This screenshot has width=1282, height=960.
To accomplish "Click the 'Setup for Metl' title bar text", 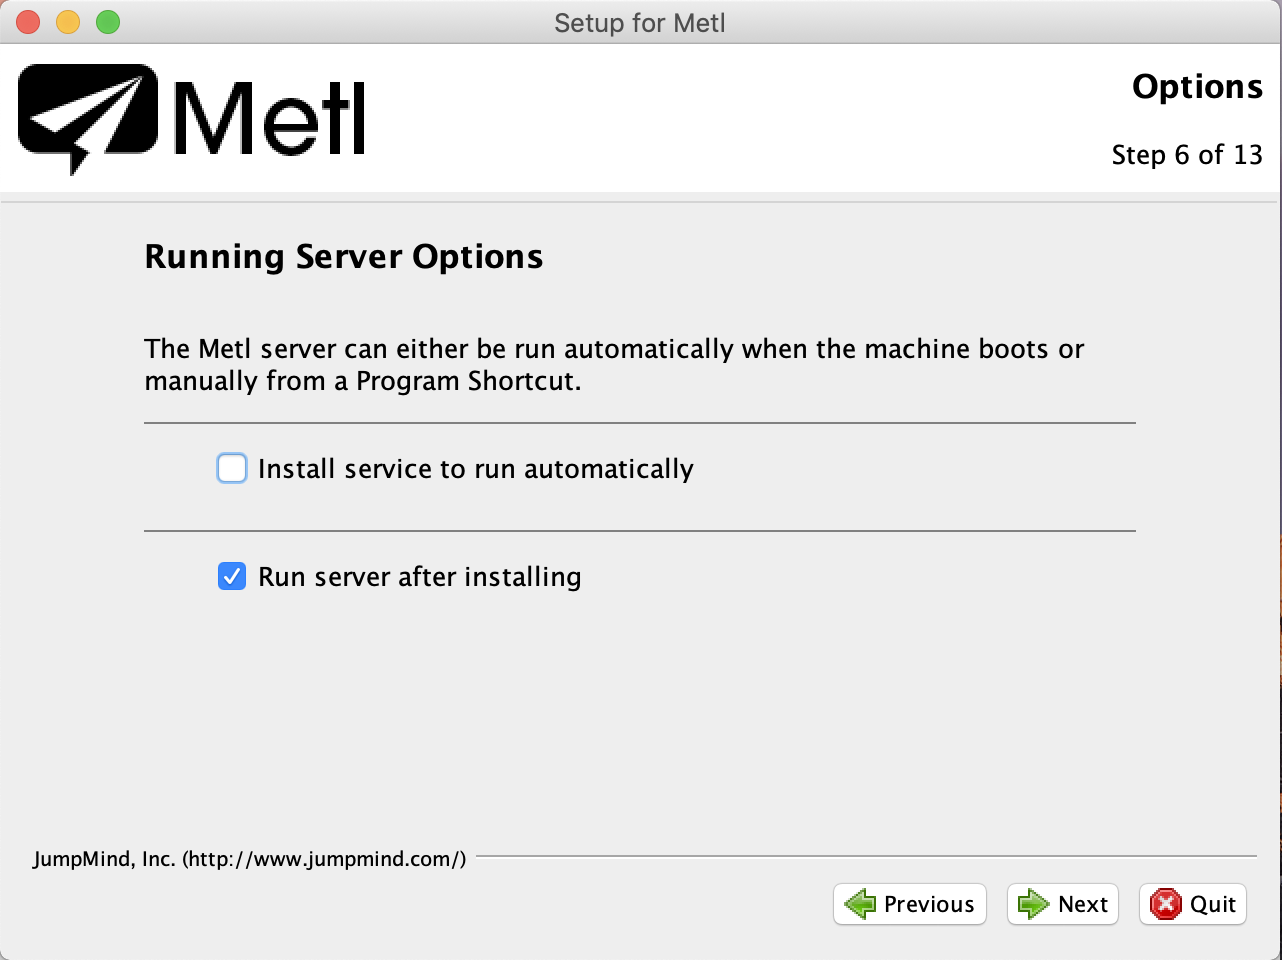I will (x=640, y=23).
